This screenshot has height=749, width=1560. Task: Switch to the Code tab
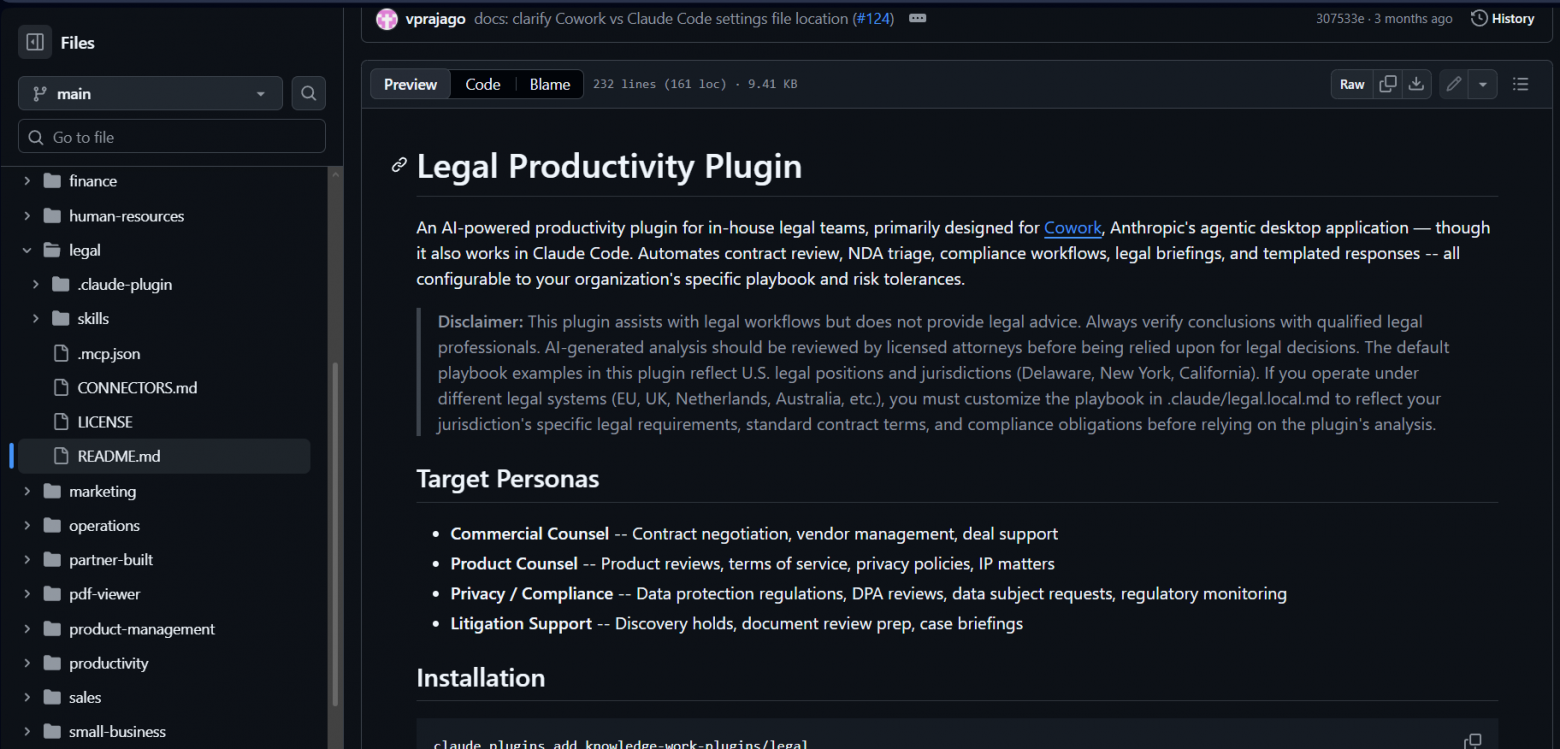click(482, 84)
